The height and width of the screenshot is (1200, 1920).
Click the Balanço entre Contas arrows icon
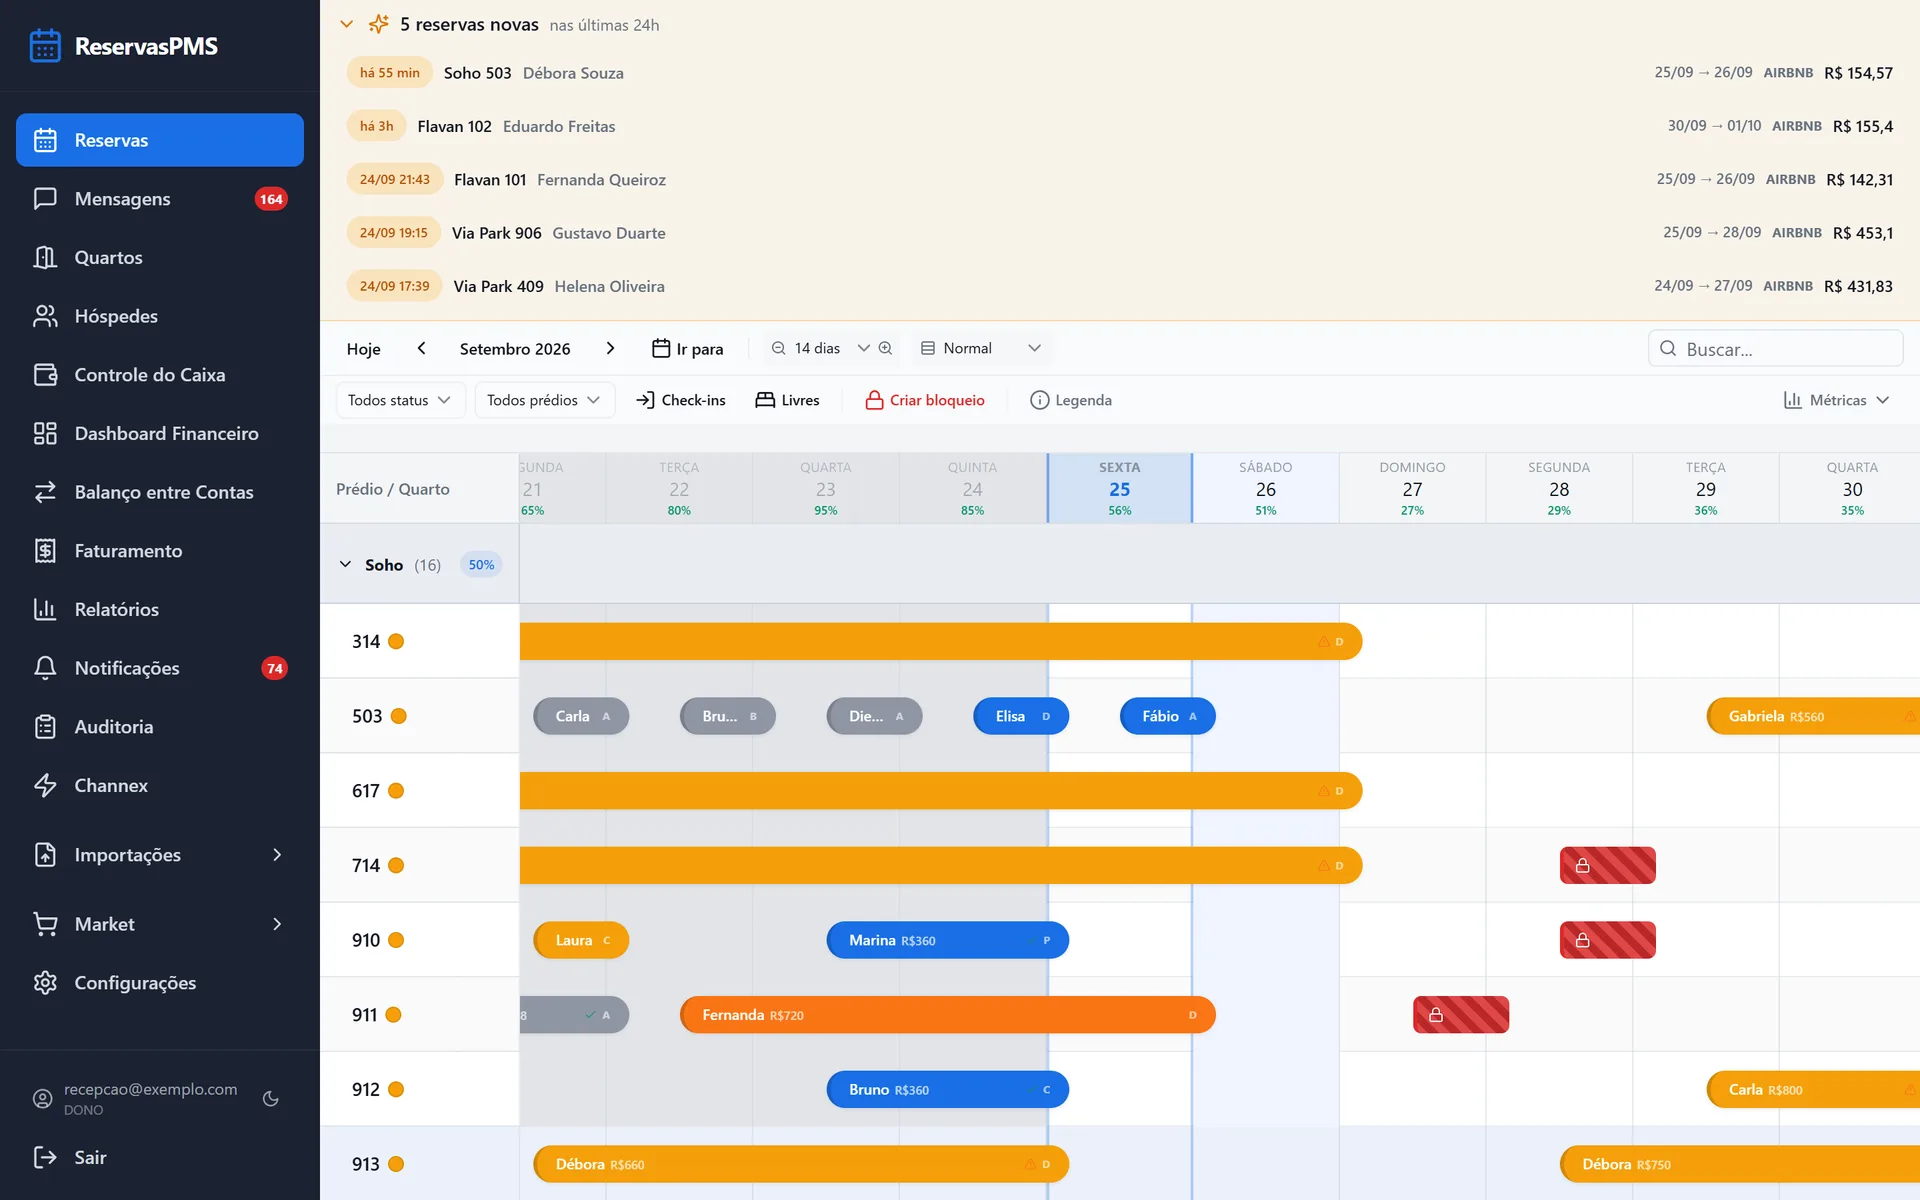[45, 492]
